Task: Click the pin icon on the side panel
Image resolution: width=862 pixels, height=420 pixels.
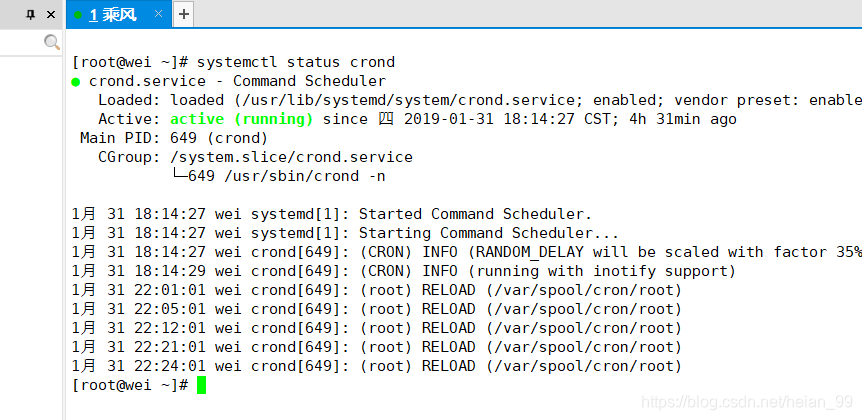Action: tap(31, 15)
